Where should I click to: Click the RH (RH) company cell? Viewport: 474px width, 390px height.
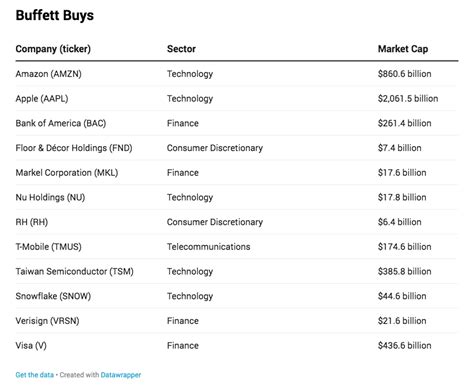[32, 222]
